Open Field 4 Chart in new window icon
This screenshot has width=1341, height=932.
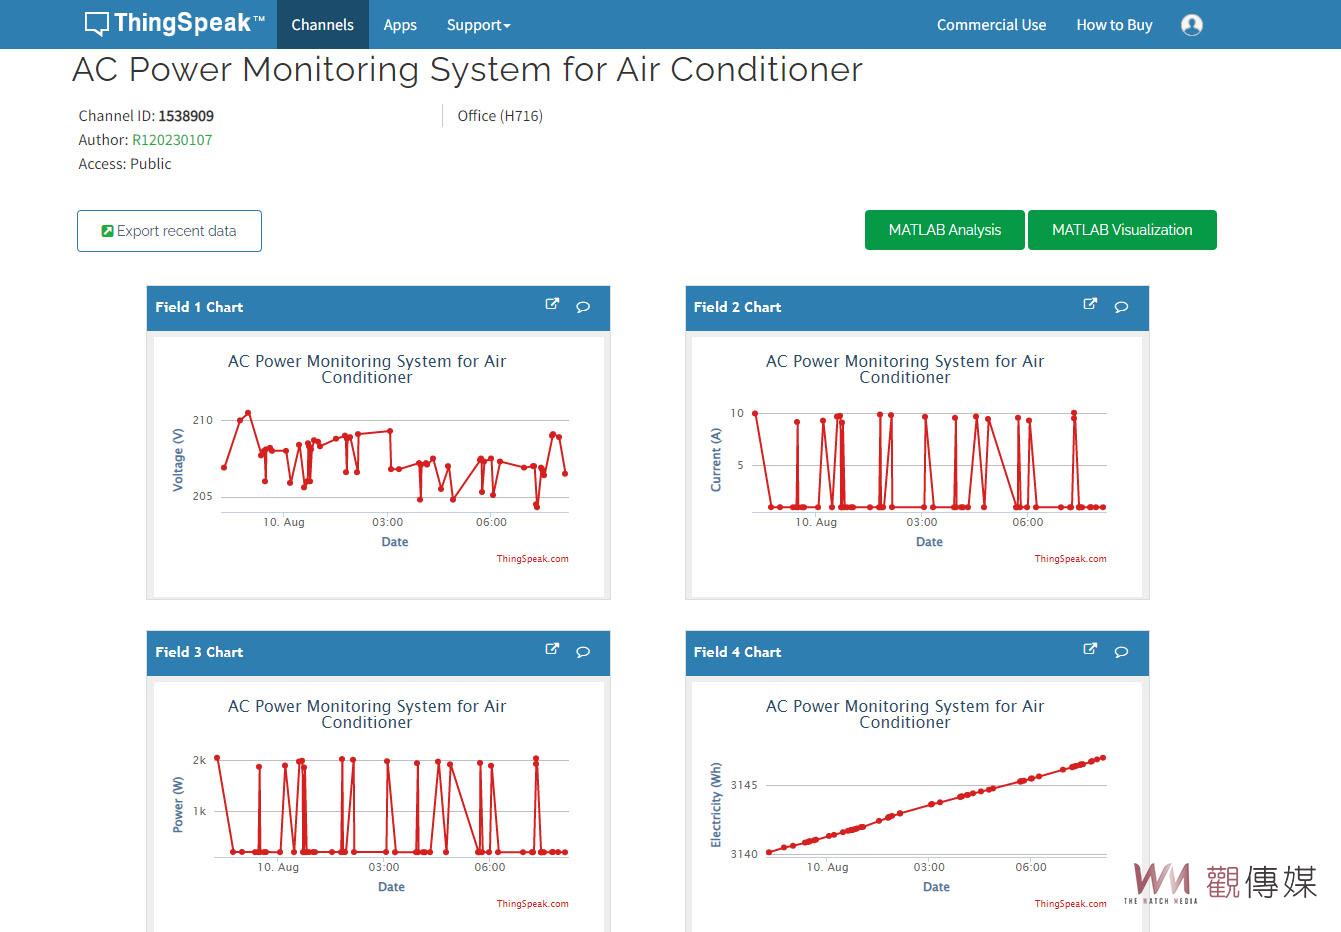point(1090,650)
